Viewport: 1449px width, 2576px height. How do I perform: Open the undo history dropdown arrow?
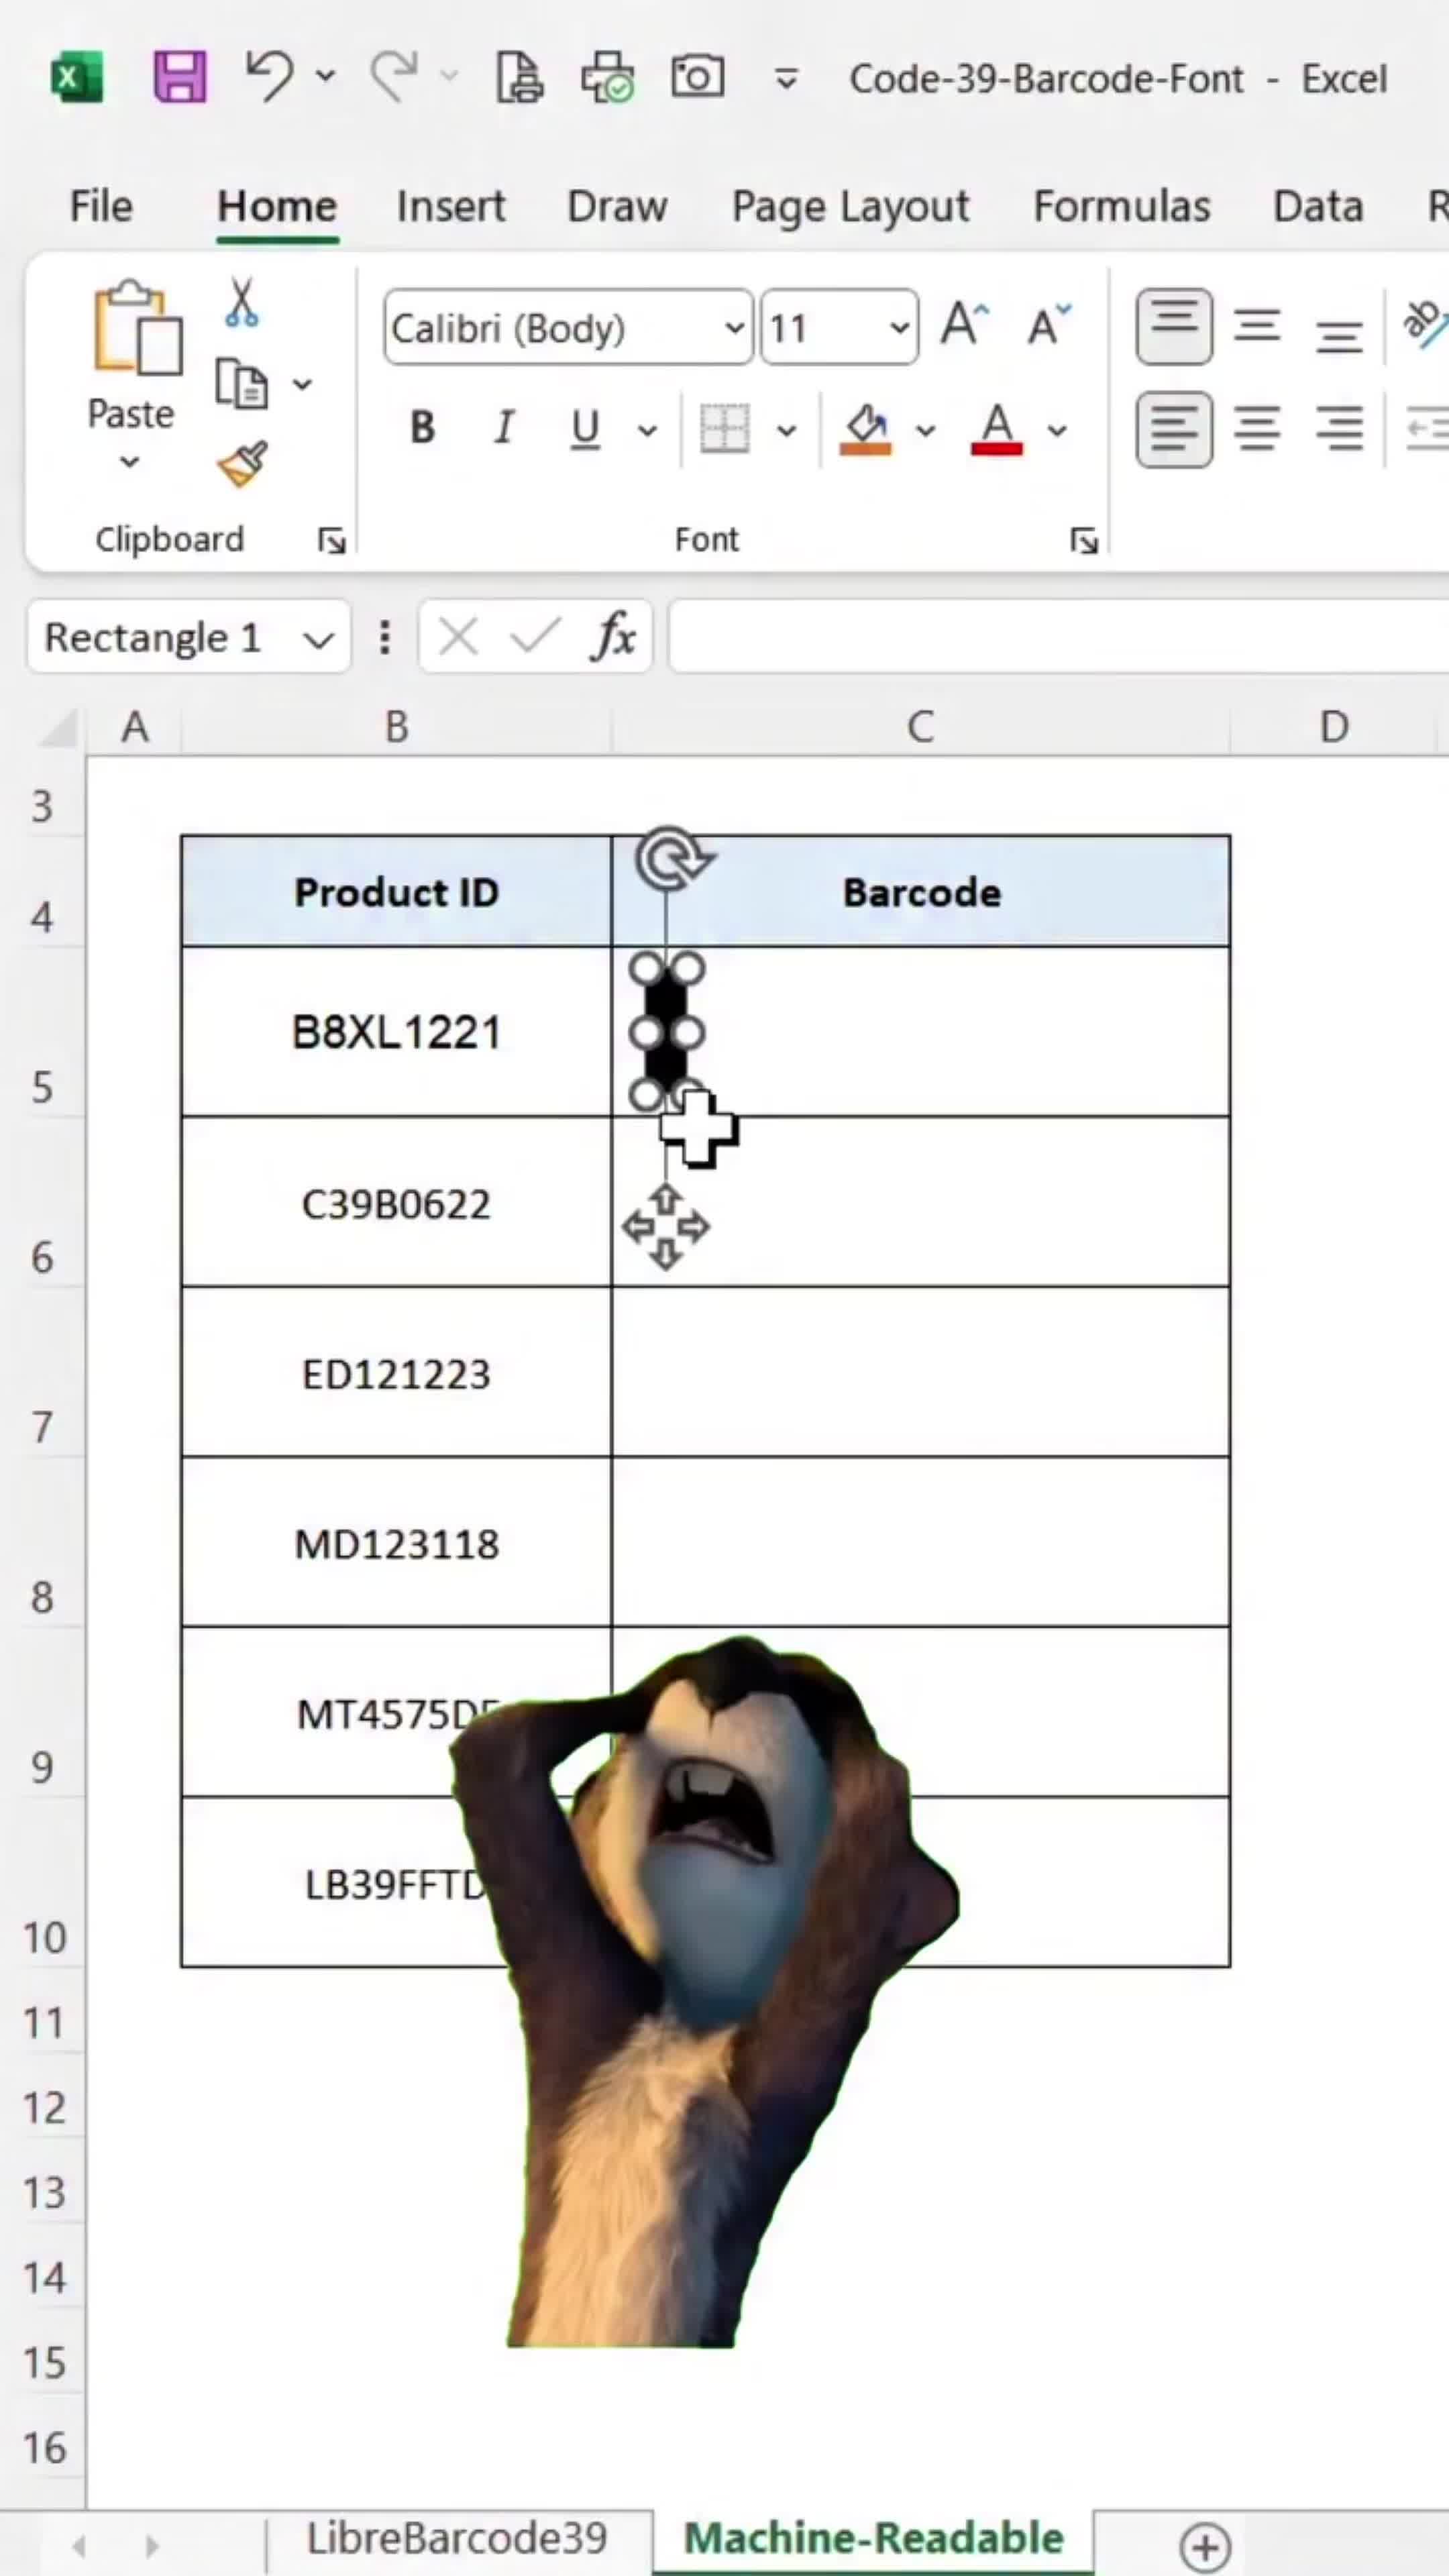[326, 75]
